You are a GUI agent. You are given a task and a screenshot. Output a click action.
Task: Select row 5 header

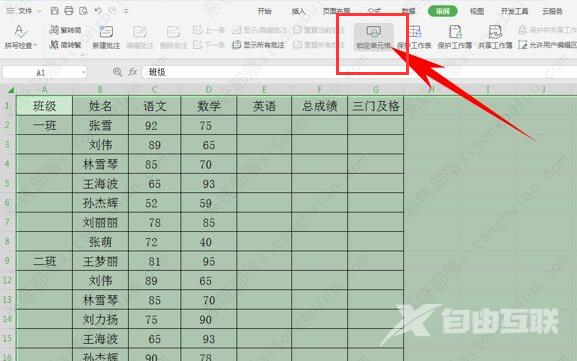point(7,183)
